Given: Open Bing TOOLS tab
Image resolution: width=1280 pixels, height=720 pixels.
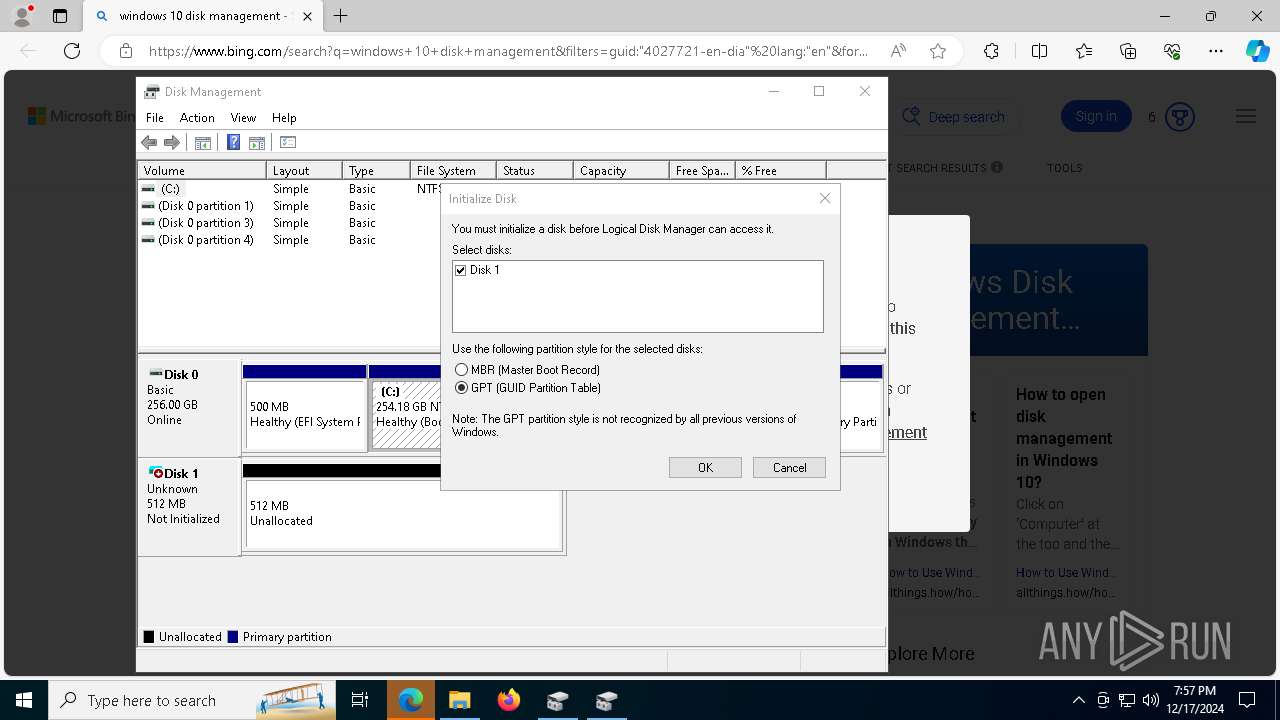Looking at the screenshot, I should coord(1064,168).
